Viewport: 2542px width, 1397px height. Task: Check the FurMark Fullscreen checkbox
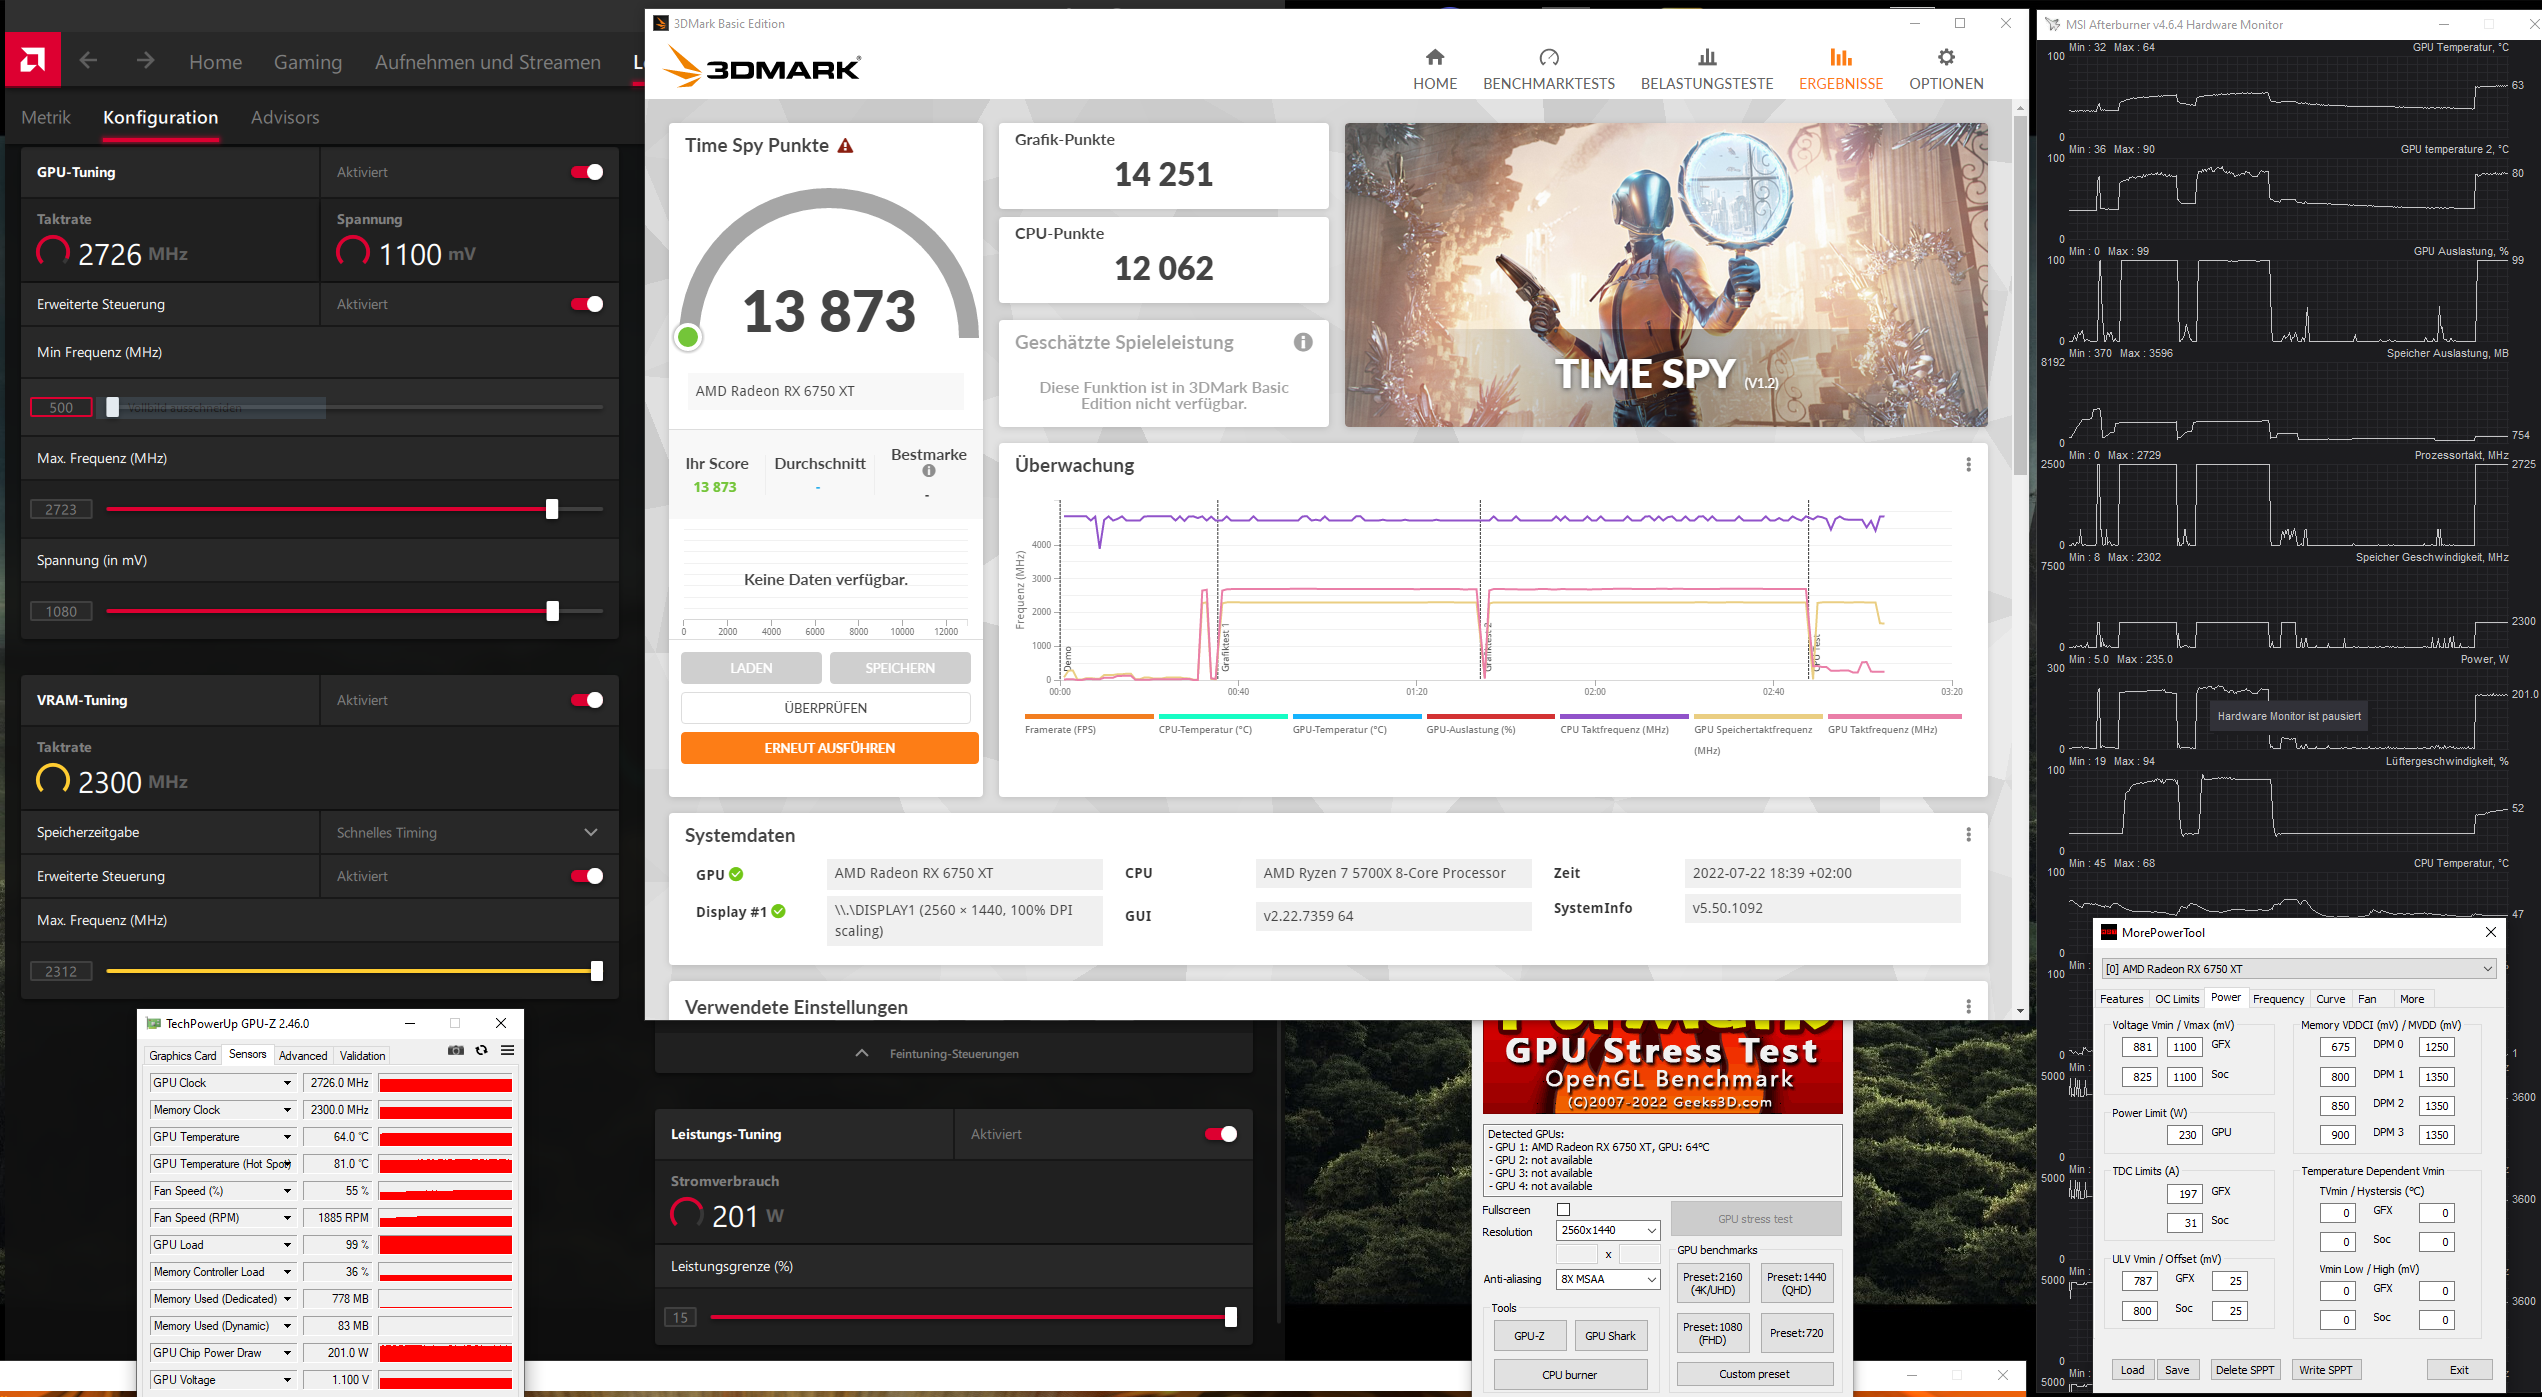coord(1563,1210)
